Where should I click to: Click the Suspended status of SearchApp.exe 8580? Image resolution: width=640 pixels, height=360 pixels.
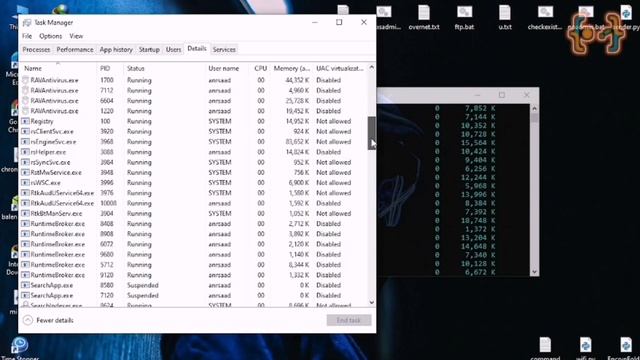(142, 285)
